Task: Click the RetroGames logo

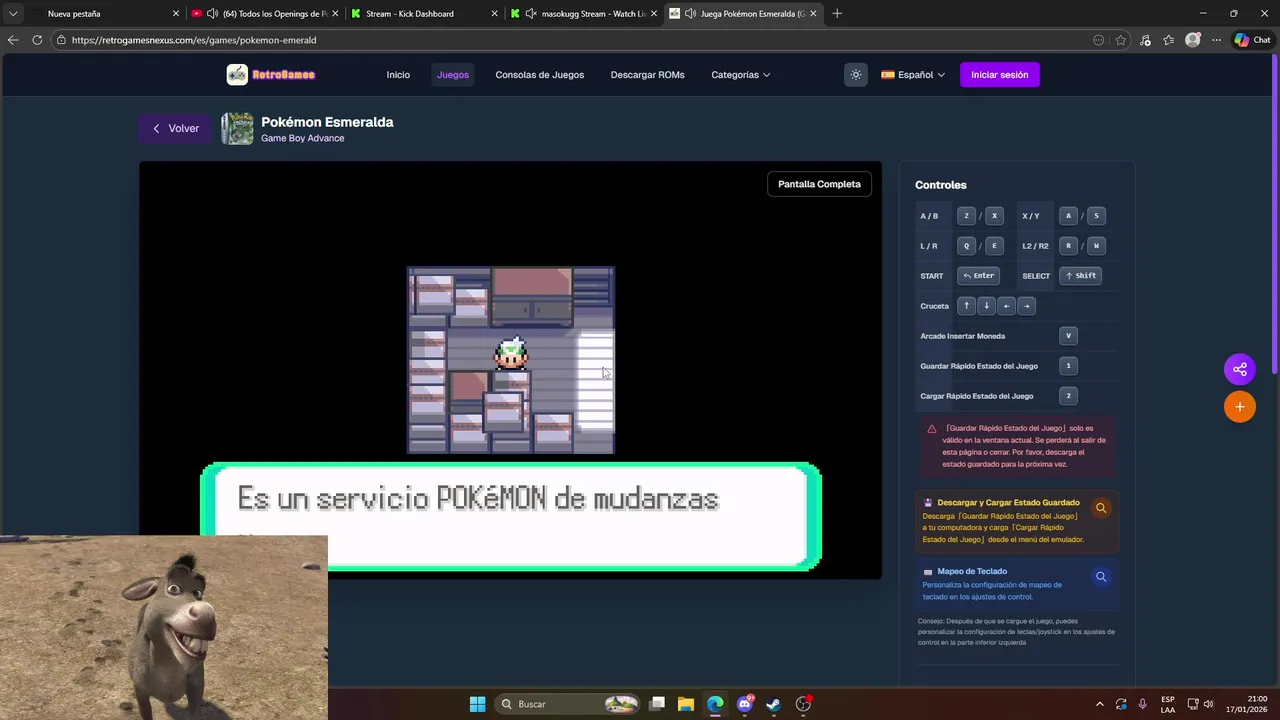Action: point(271,75)
